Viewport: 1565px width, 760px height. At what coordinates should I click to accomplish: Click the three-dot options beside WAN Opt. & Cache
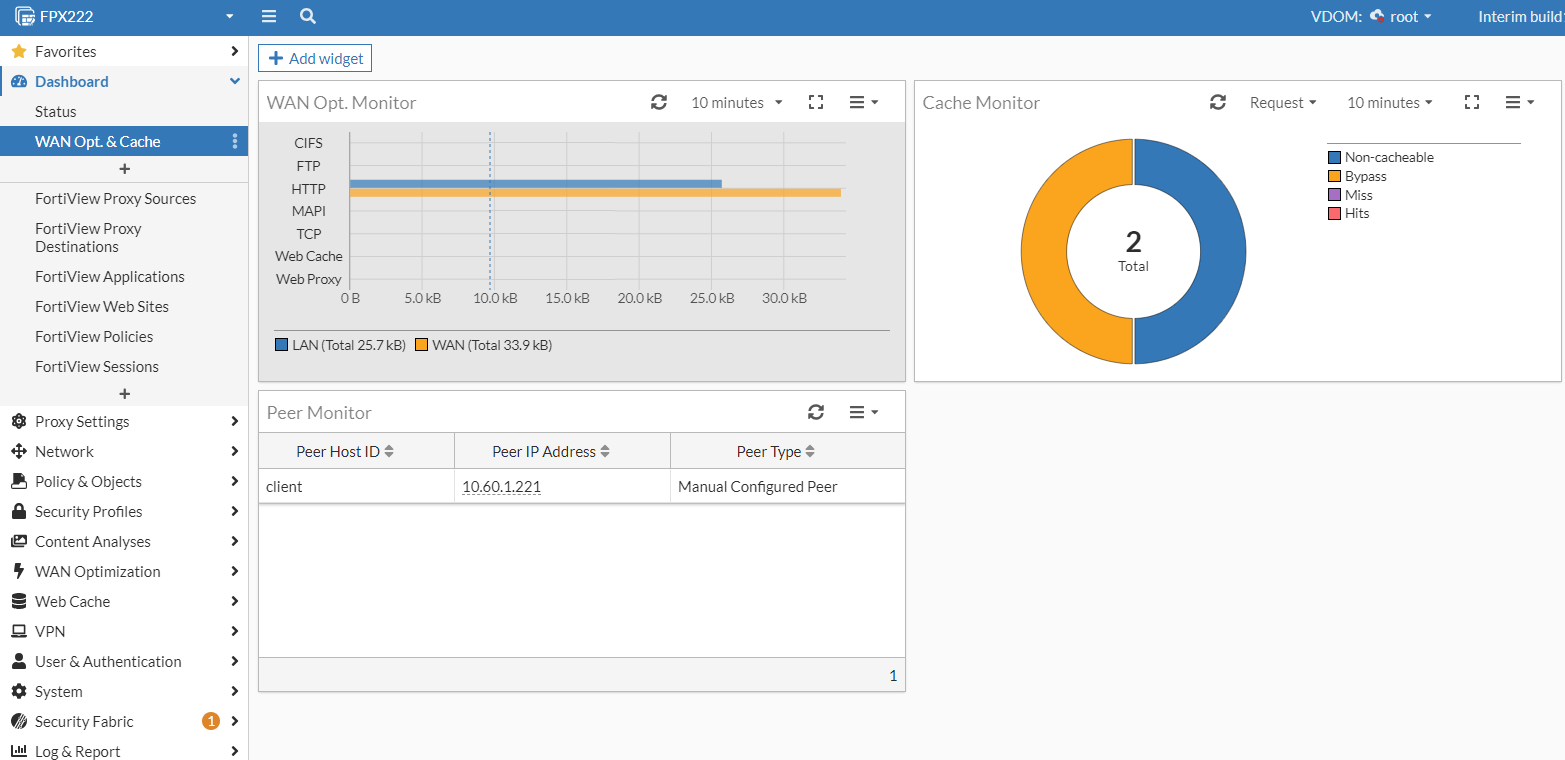[x=235, y=141]
